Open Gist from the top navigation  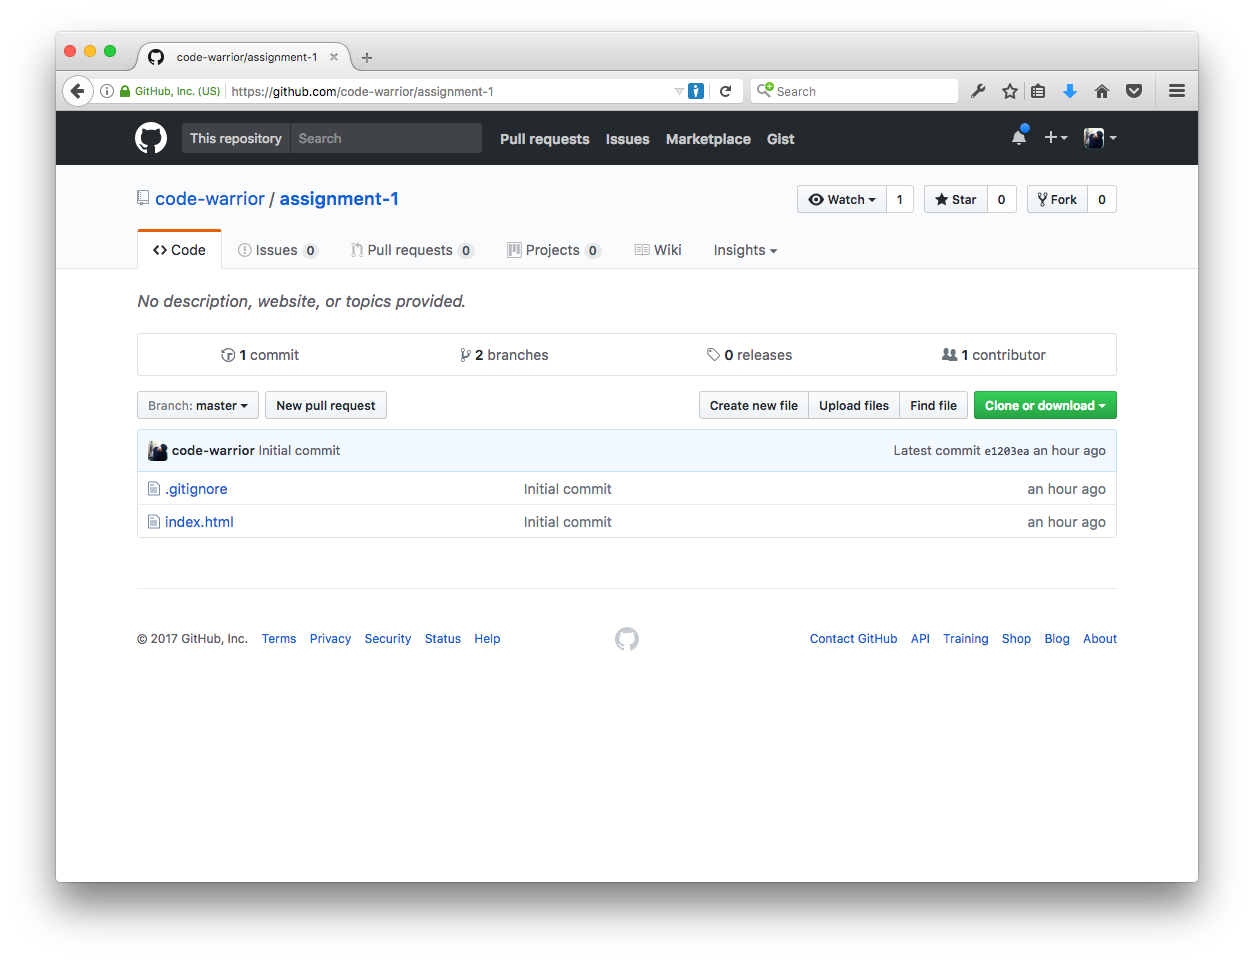pos(781,139)
